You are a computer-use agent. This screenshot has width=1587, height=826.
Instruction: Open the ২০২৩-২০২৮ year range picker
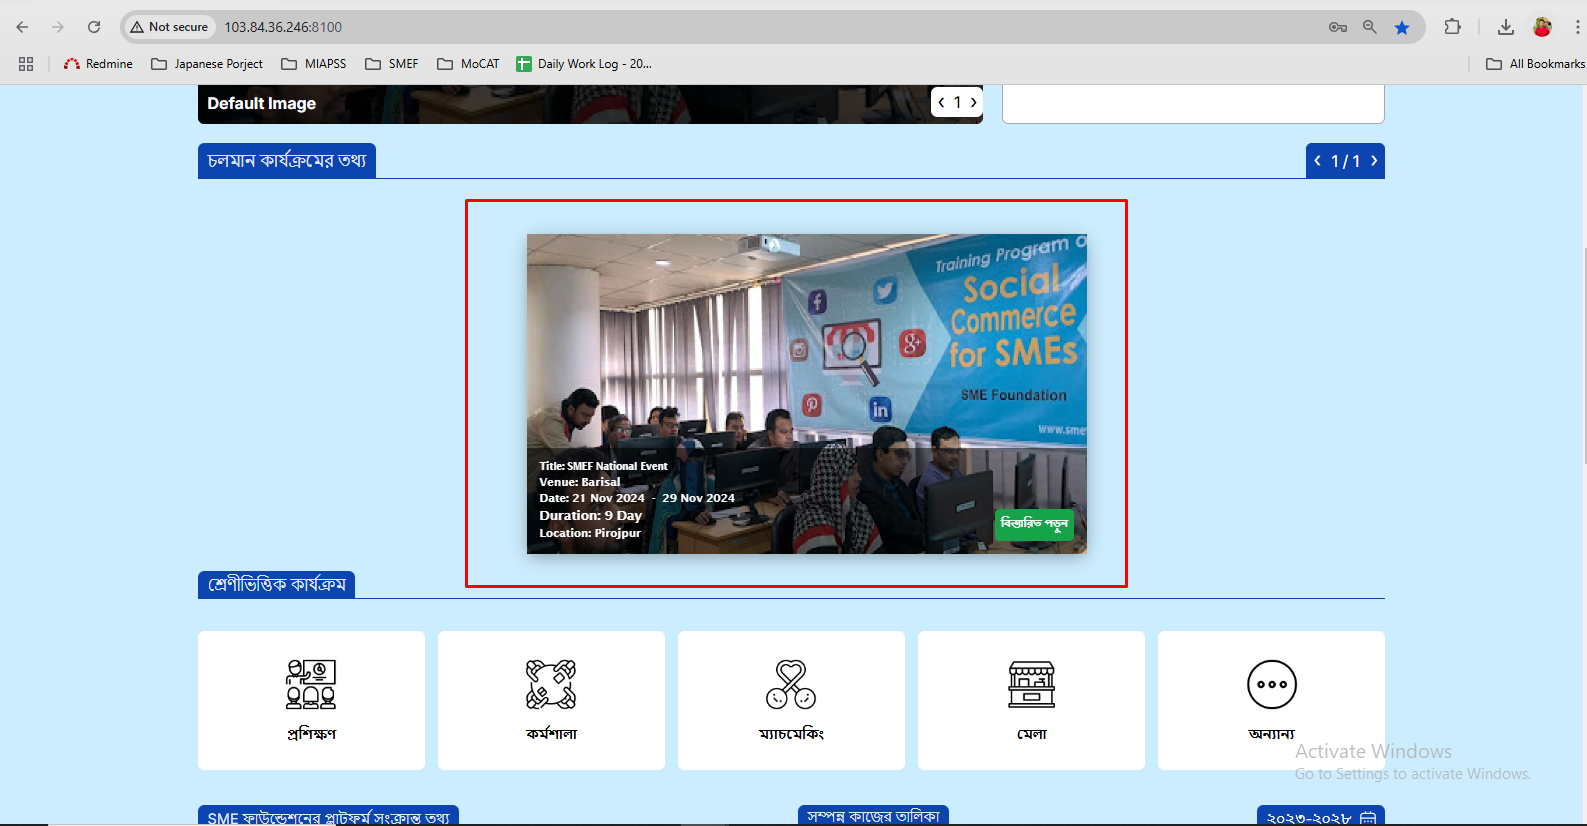(1321, 816)
